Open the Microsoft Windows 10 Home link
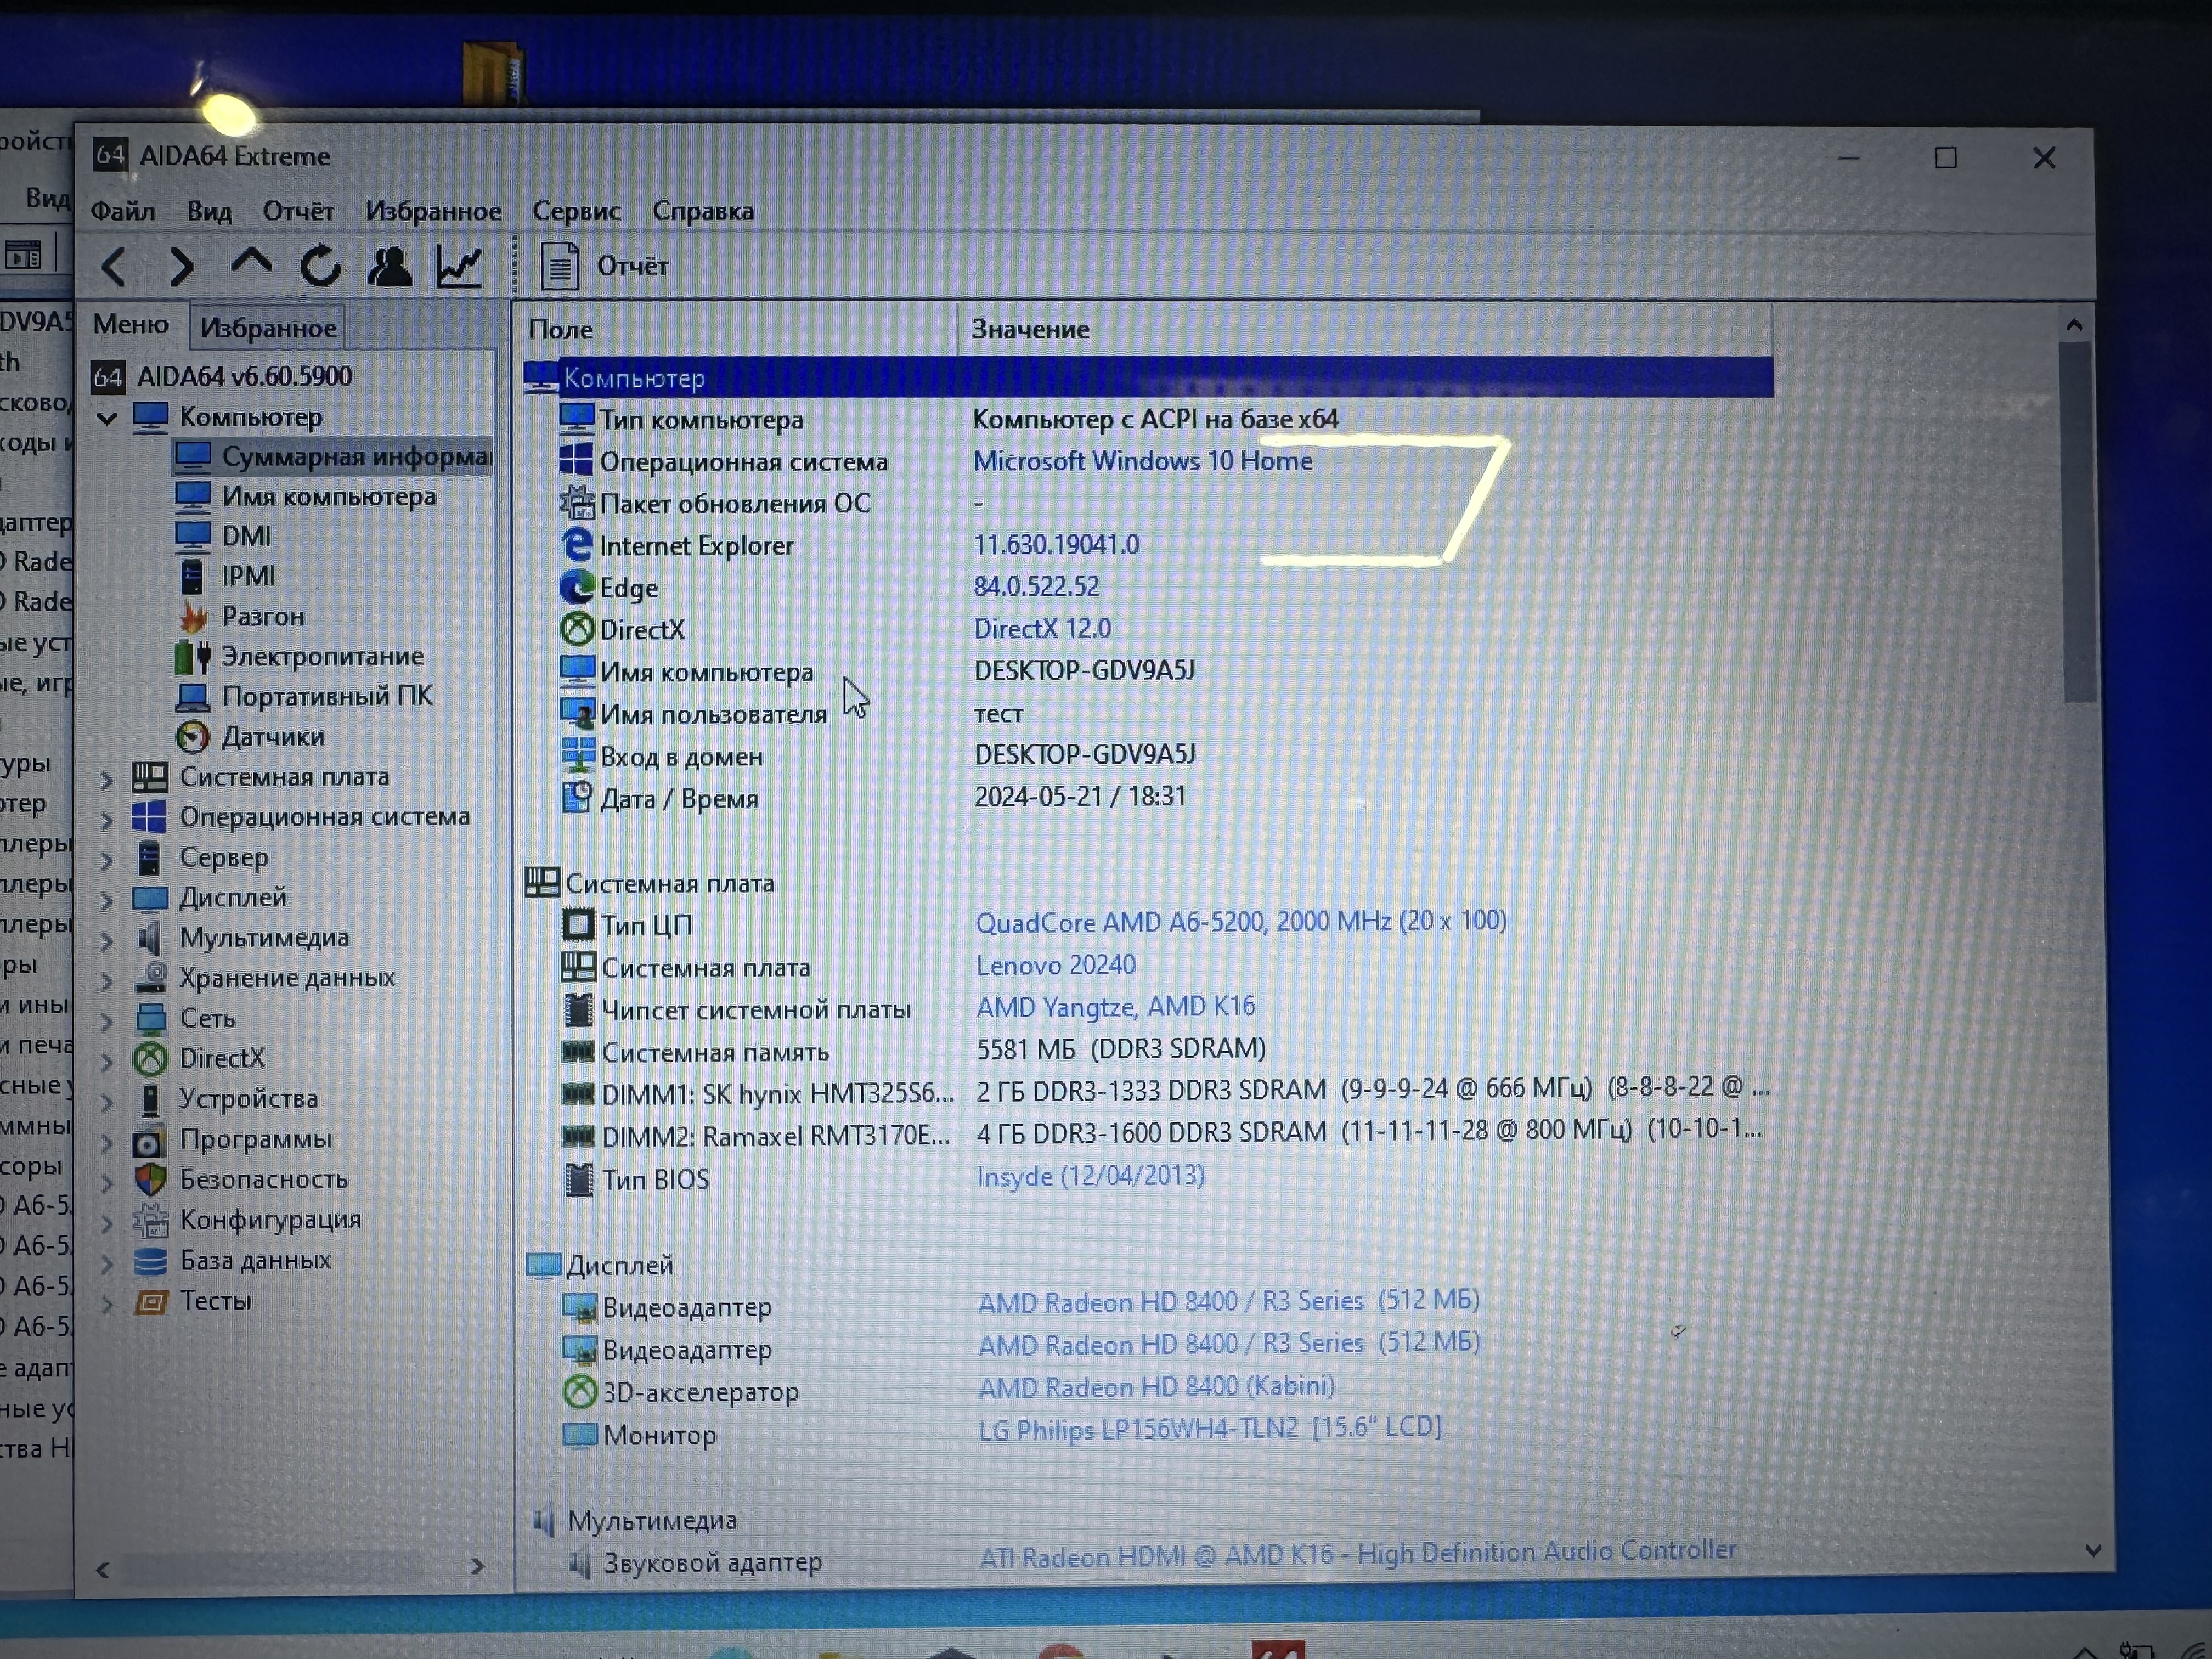The width and height of the screenshot is (2212, 1659). click(x=1143, y=461)
